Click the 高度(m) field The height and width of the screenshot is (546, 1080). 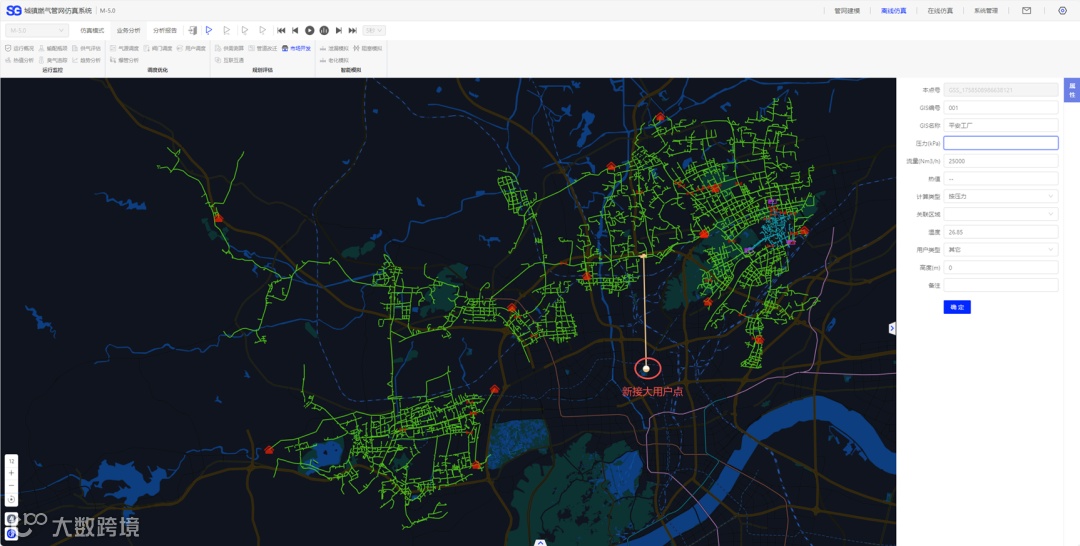point(1001,267)
